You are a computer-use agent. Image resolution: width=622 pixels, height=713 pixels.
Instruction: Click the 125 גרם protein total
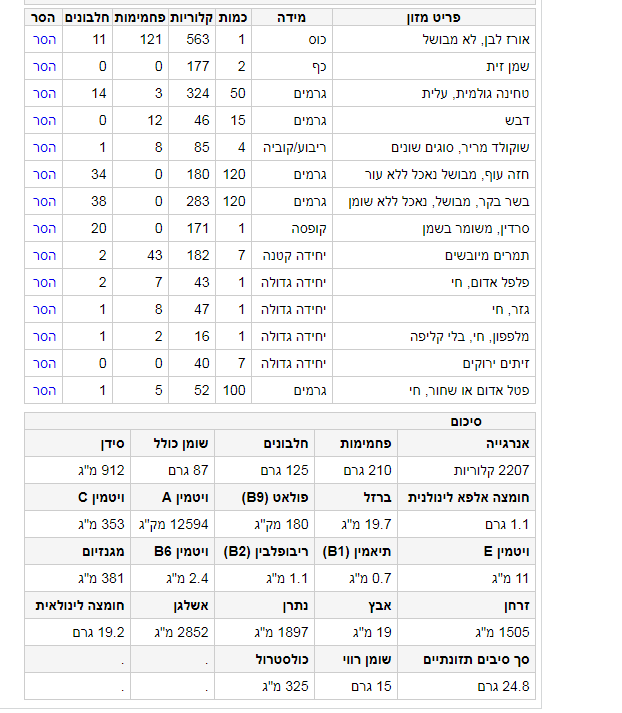285,471
